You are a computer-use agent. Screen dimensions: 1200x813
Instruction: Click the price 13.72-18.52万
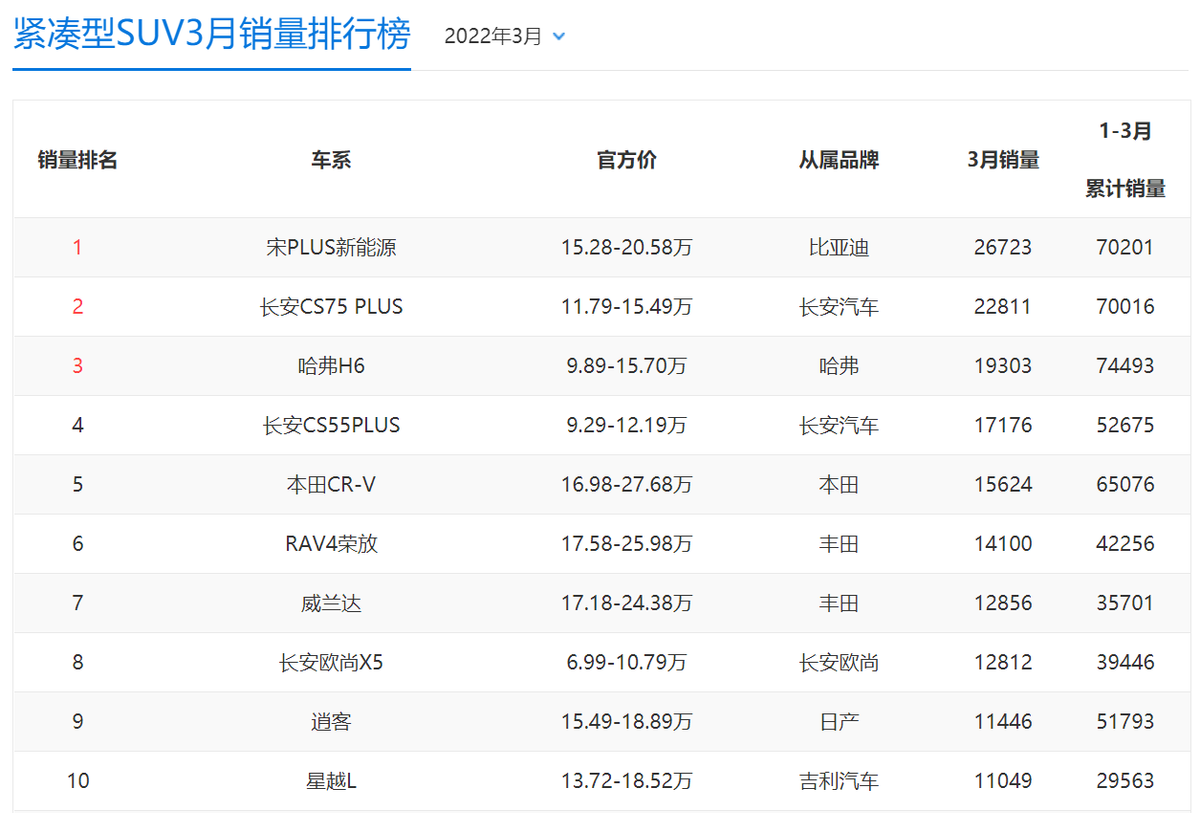click(627, 781)
